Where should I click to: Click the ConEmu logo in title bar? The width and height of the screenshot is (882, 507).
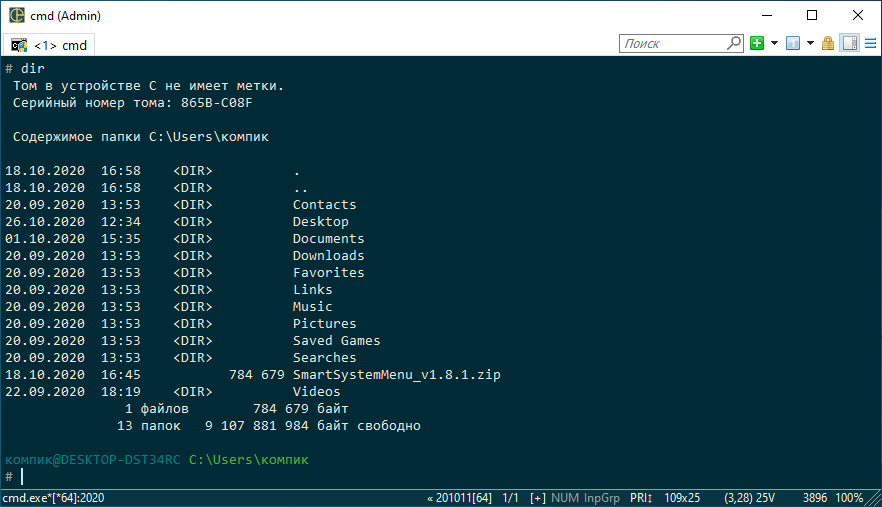(x=16, y=15)
